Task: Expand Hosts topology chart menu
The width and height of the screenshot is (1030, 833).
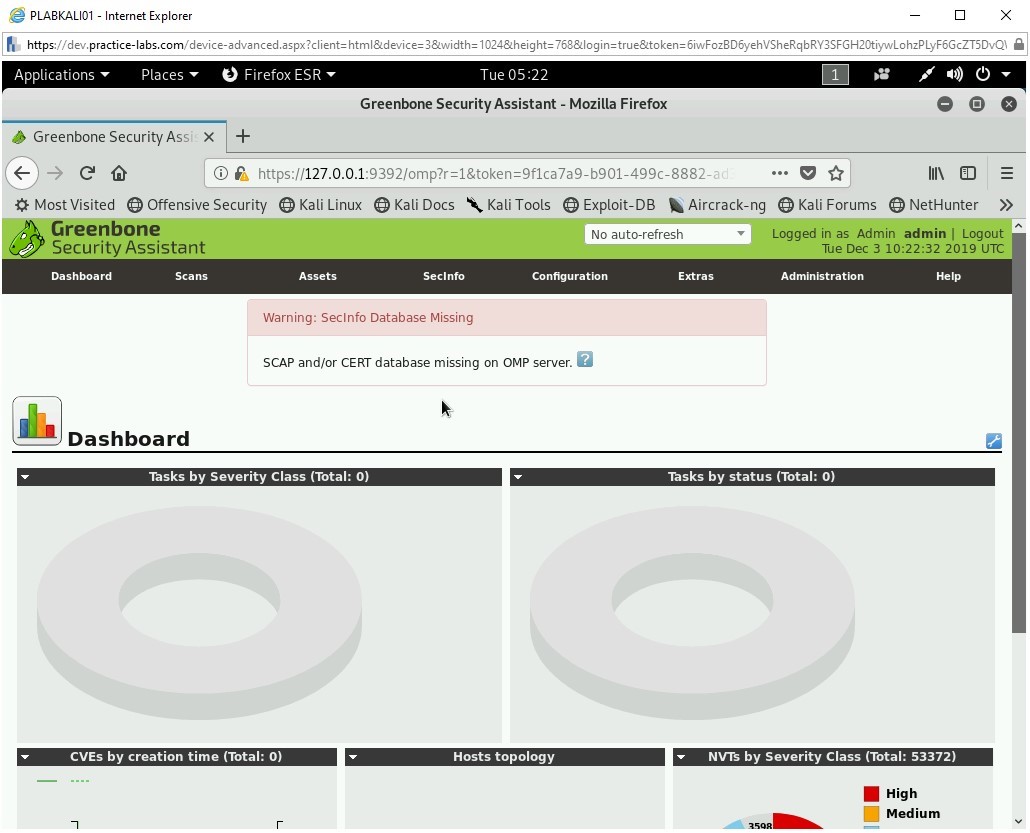Action: (x=353, y=757)
